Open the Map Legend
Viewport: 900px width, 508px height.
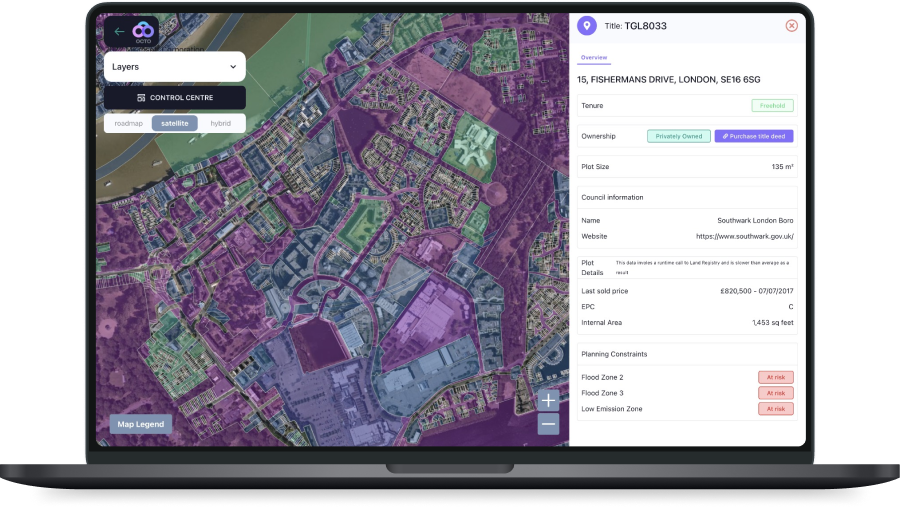(x=141, y=424)
